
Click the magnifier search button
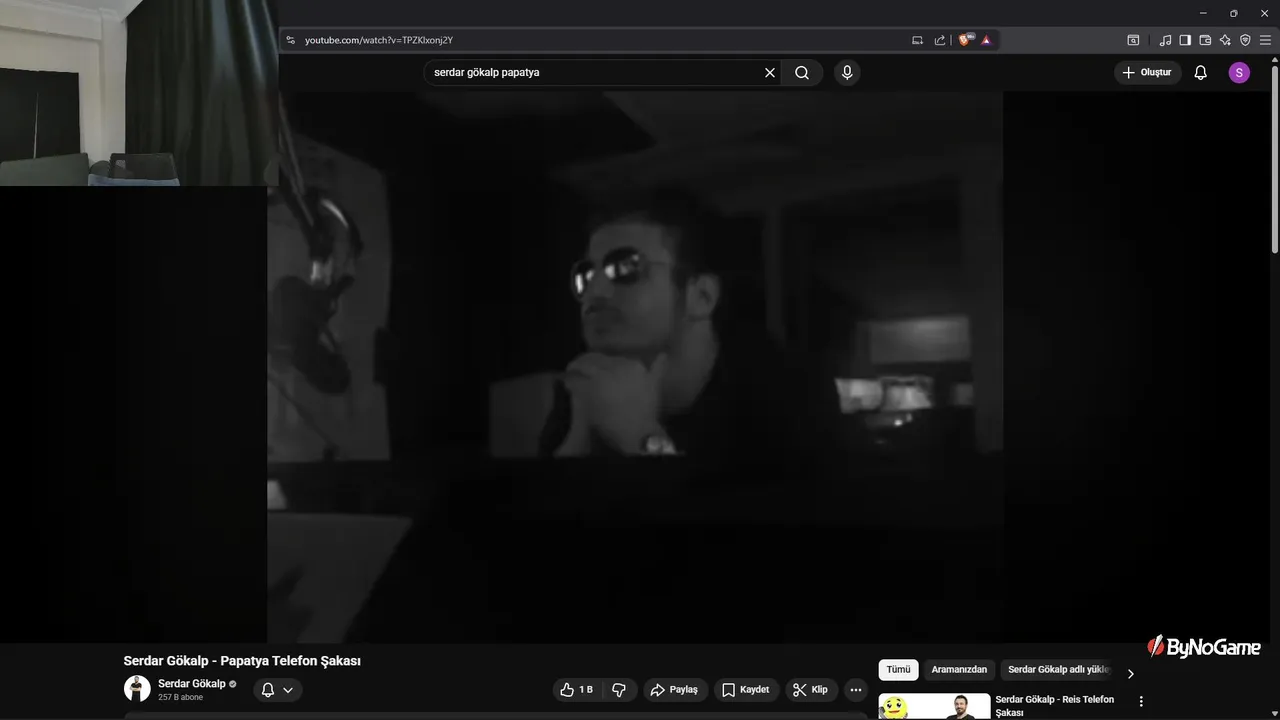(802, 73)
